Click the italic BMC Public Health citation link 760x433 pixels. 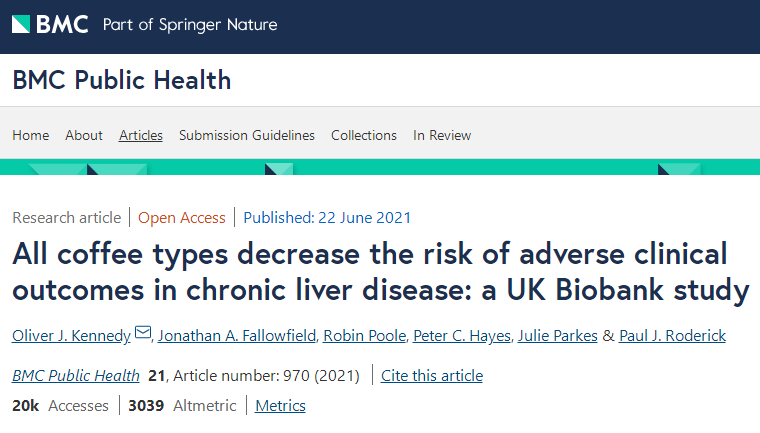[x=76, y=375]
